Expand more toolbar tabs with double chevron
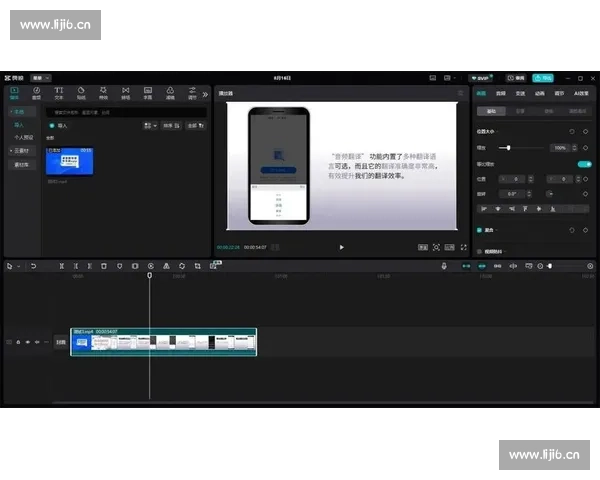600x480 pixels. (x=205, y=94)
